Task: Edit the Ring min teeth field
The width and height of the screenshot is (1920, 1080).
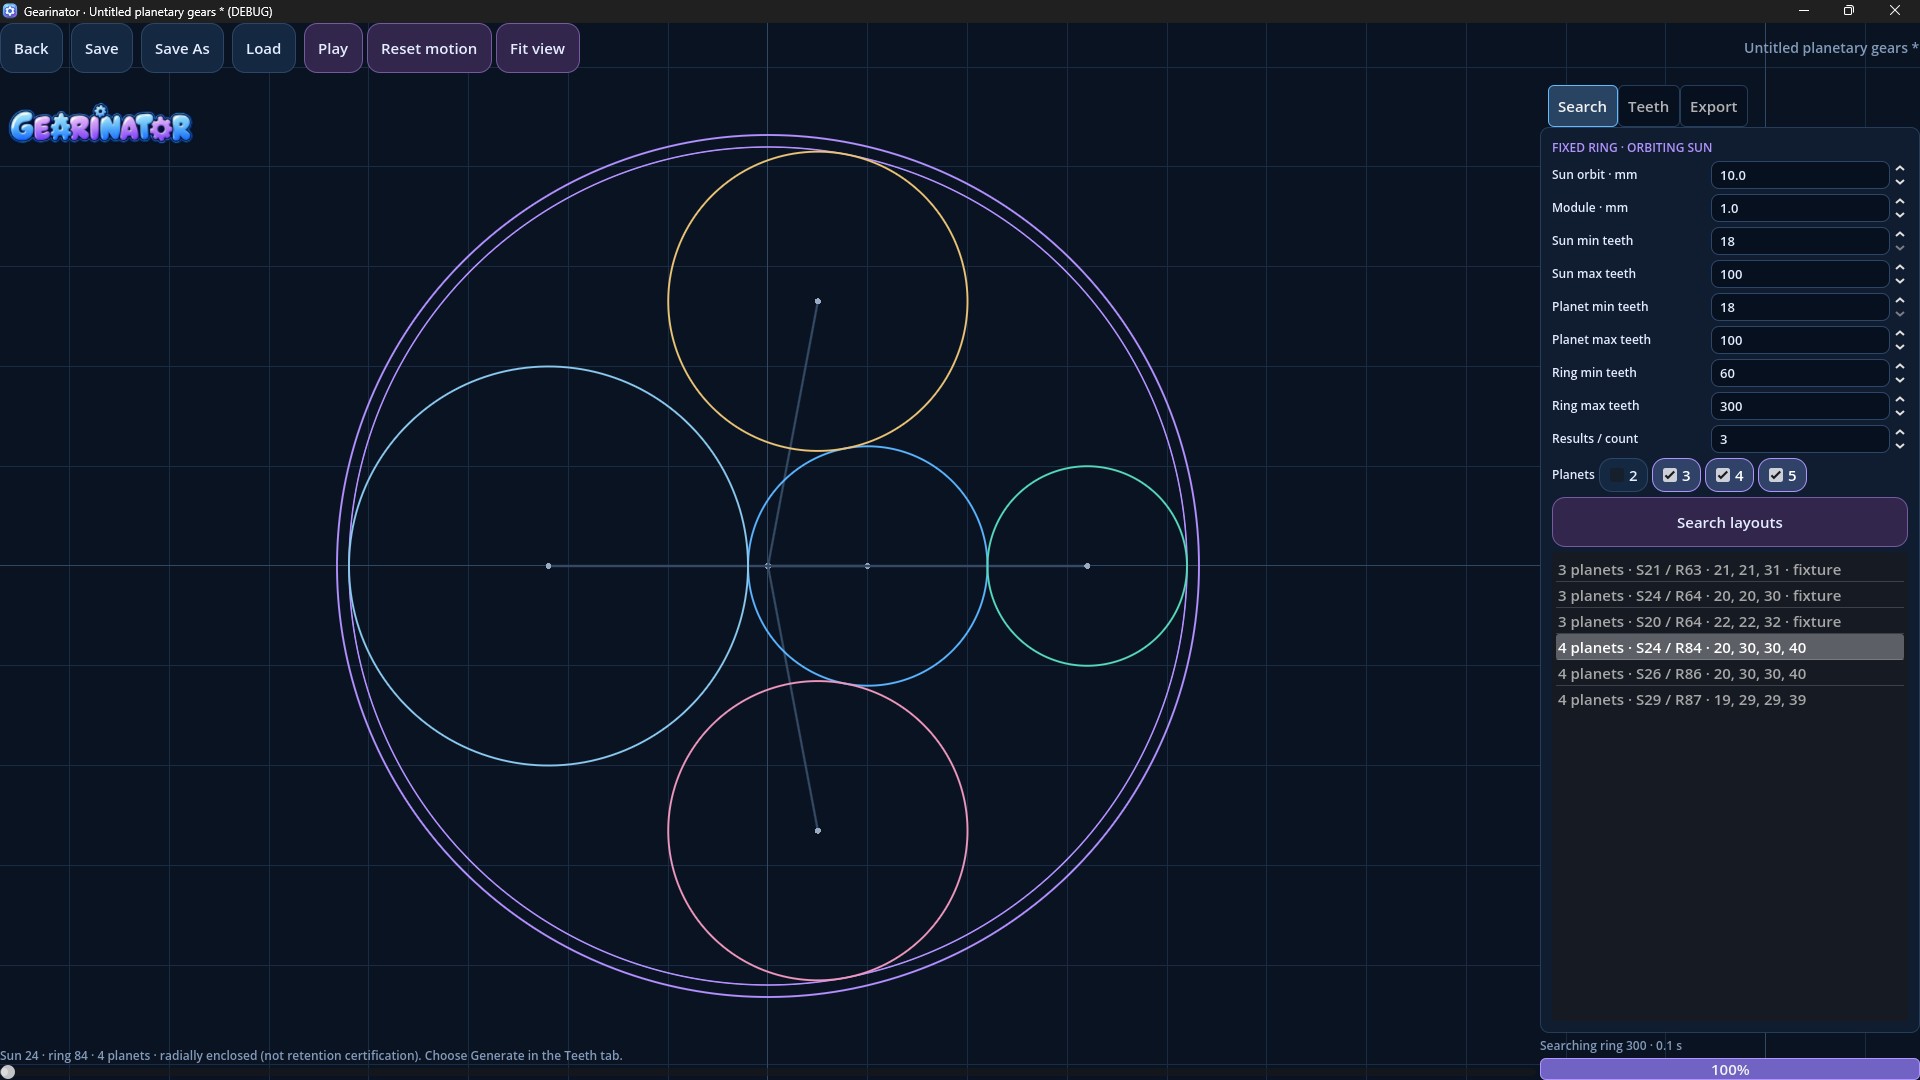Action: coord(1799,373)
